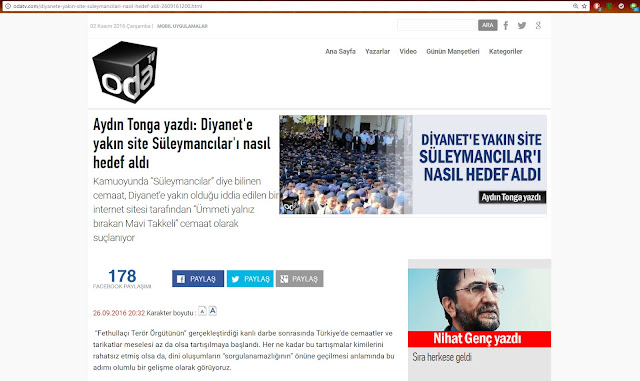Viewport: 640px width, 381px height.
Task: Open the green chat bubble extension
Action: pos(634,6)
